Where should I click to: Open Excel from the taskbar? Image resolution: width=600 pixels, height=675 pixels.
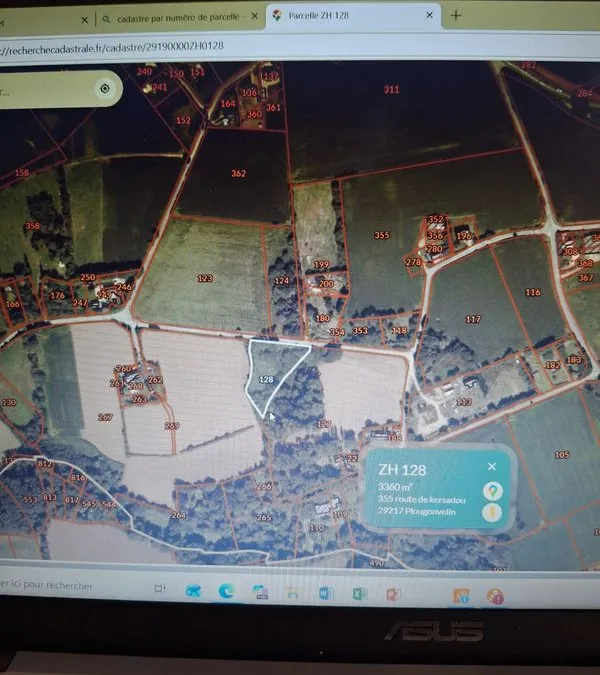click(360, 594)
